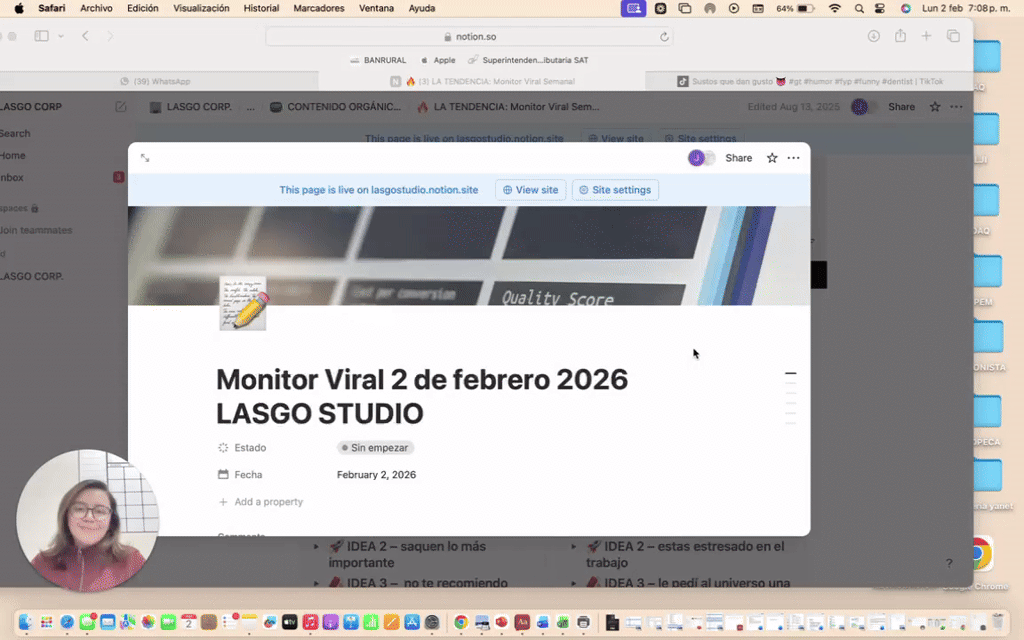This screenshot has height=640, width=1024.
Task: Open Control Center in menu bar
Action: pyautogui.click(x=880, y=8)
